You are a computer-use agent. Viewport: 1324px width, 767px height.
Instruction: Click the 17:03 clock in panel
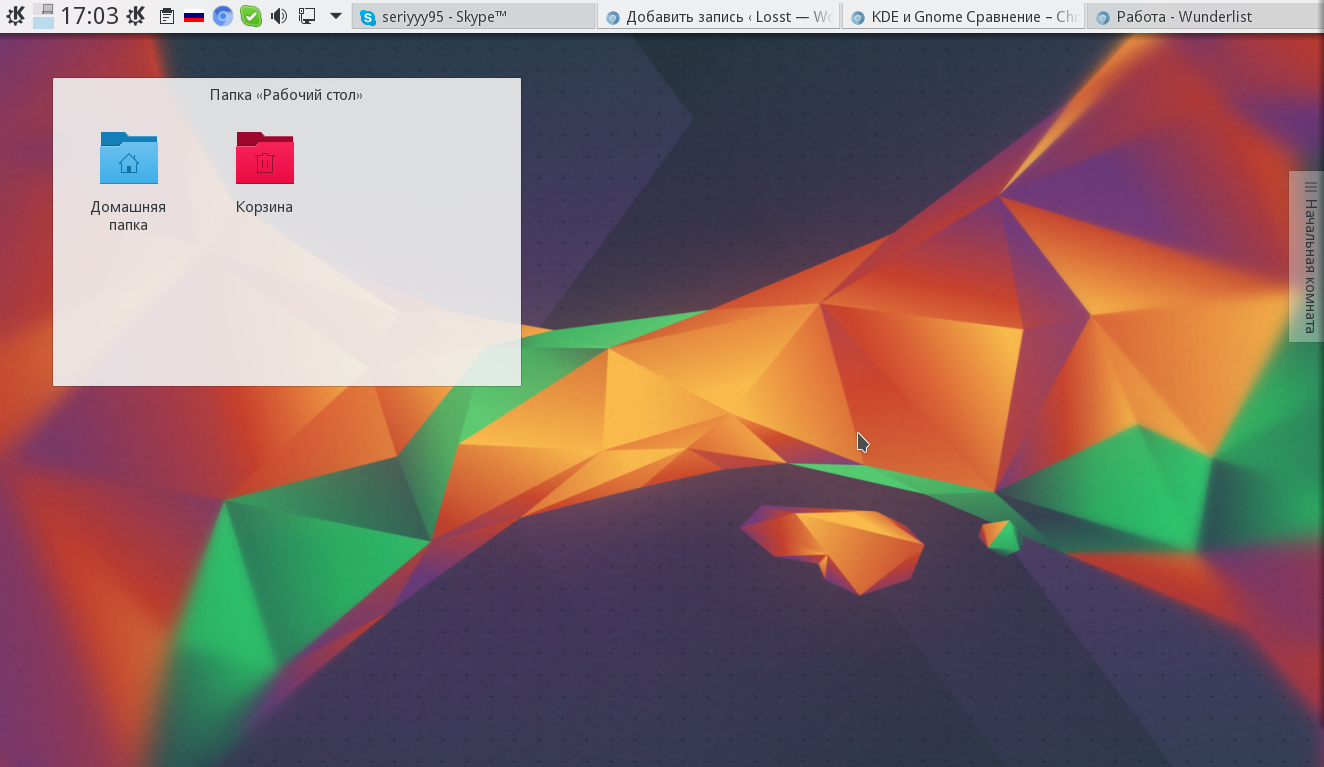(x=89, y=16)
